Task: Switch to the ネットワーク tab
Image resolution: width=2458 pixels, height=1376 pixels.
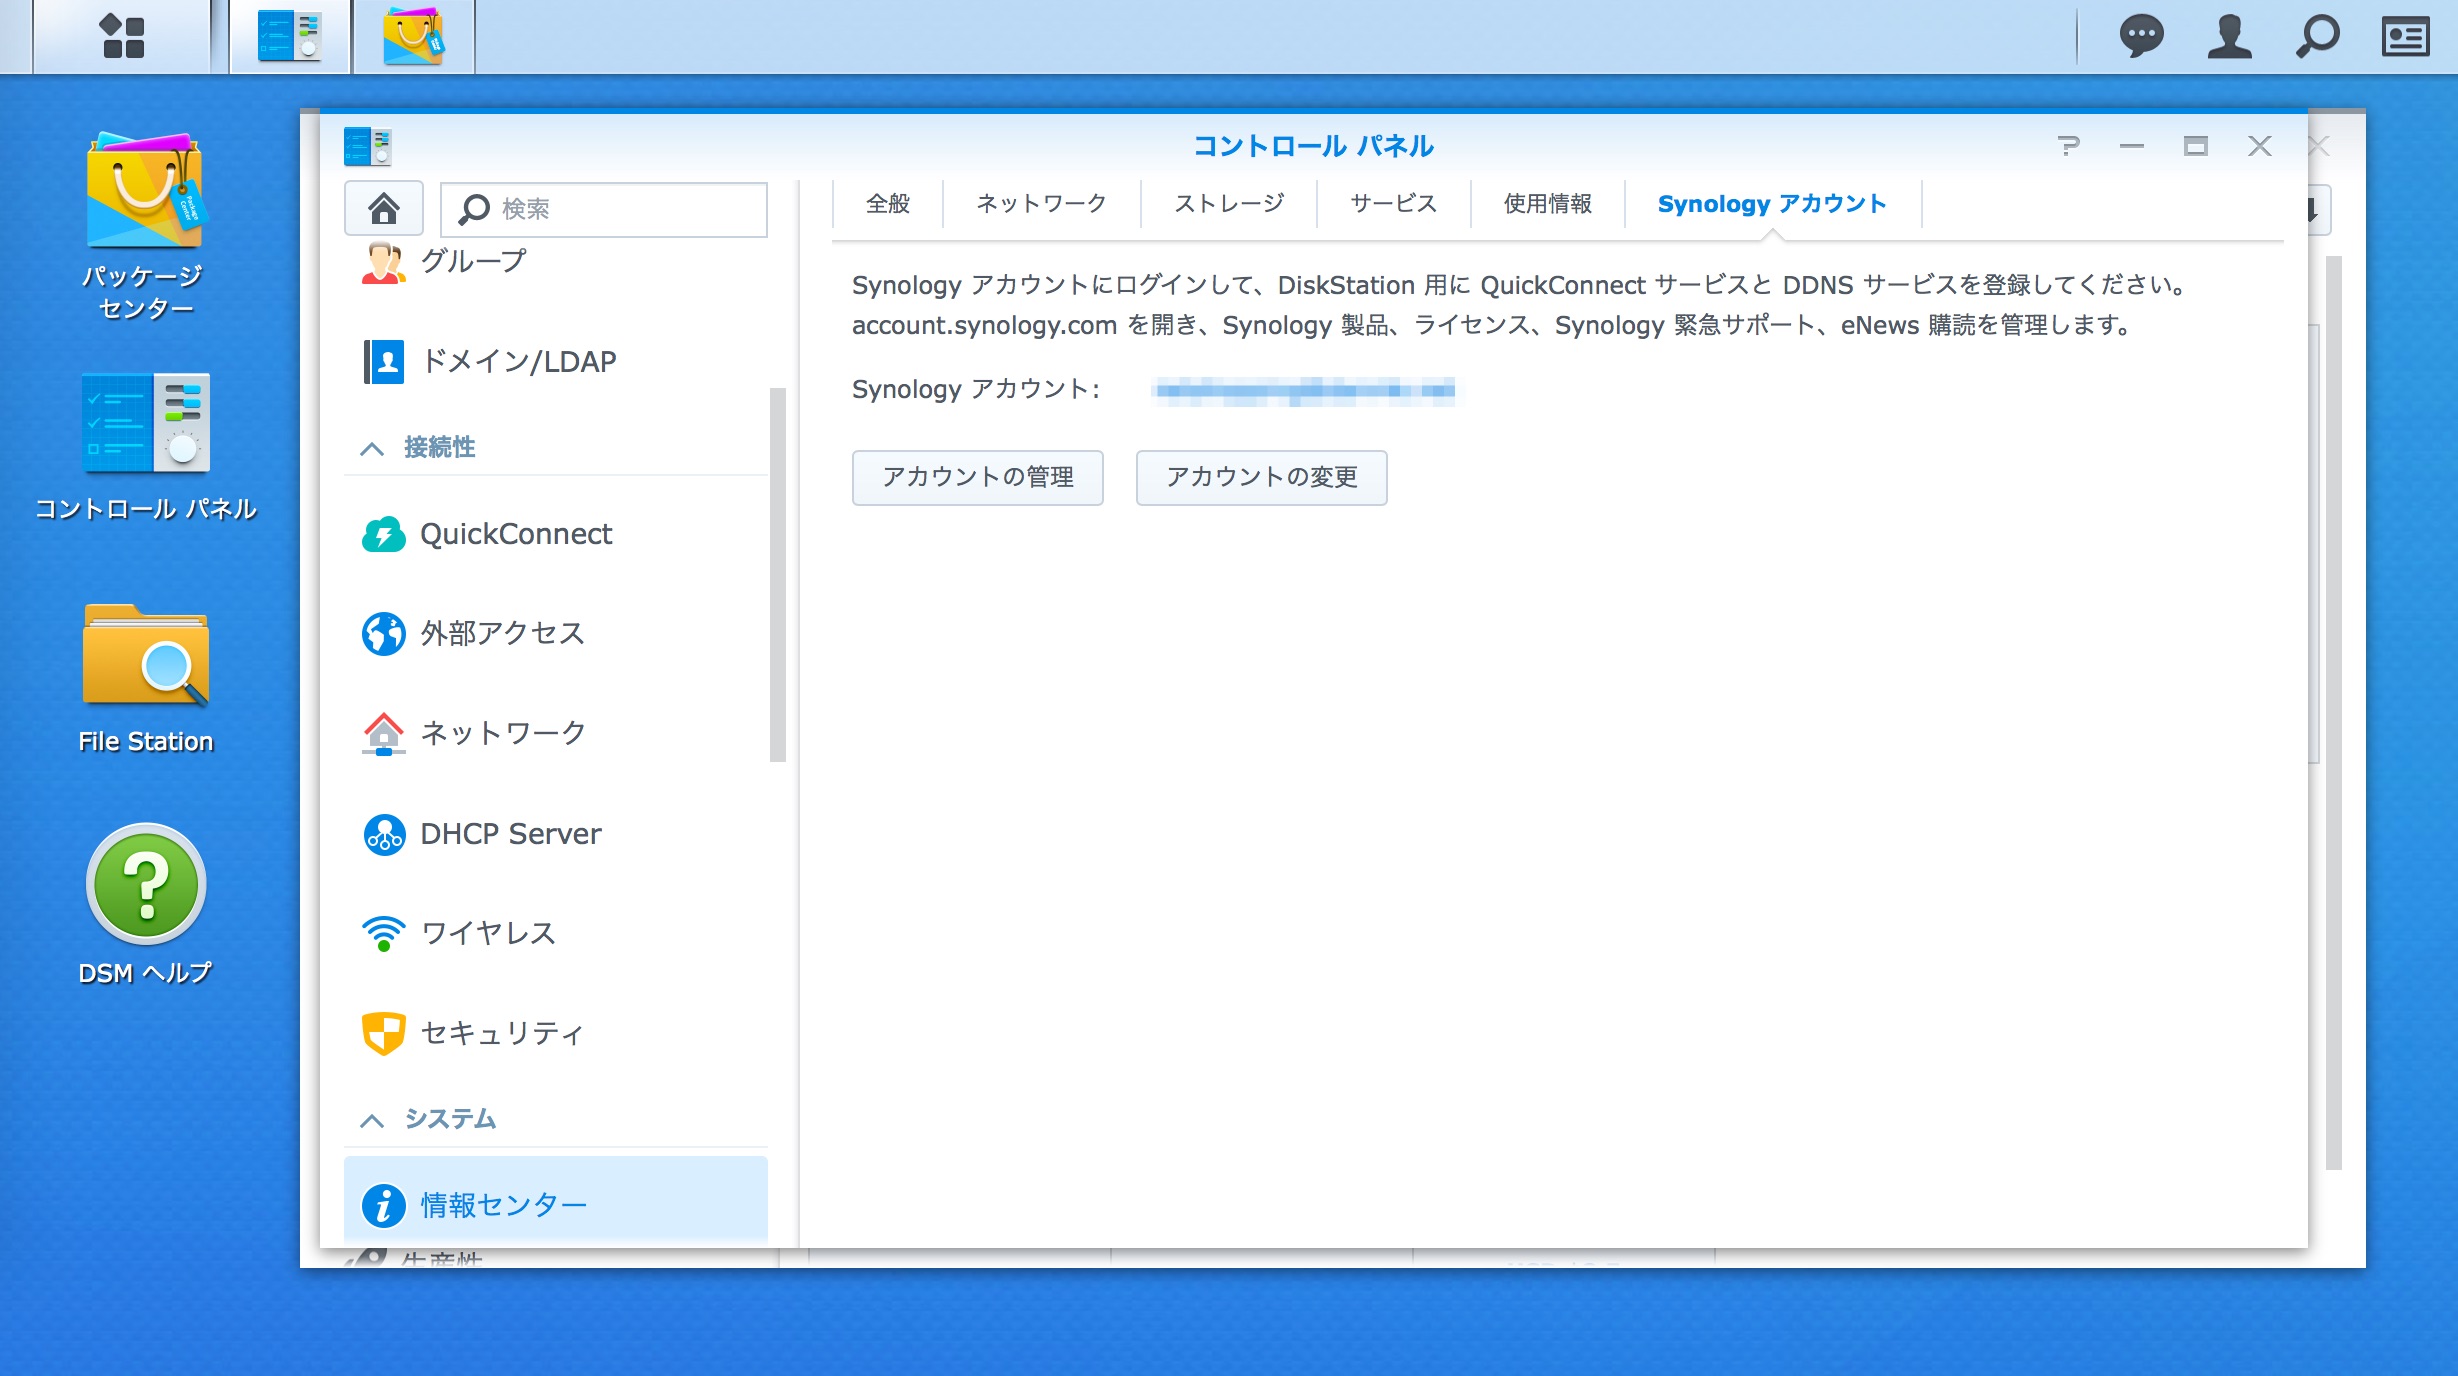Action: 1041,204
